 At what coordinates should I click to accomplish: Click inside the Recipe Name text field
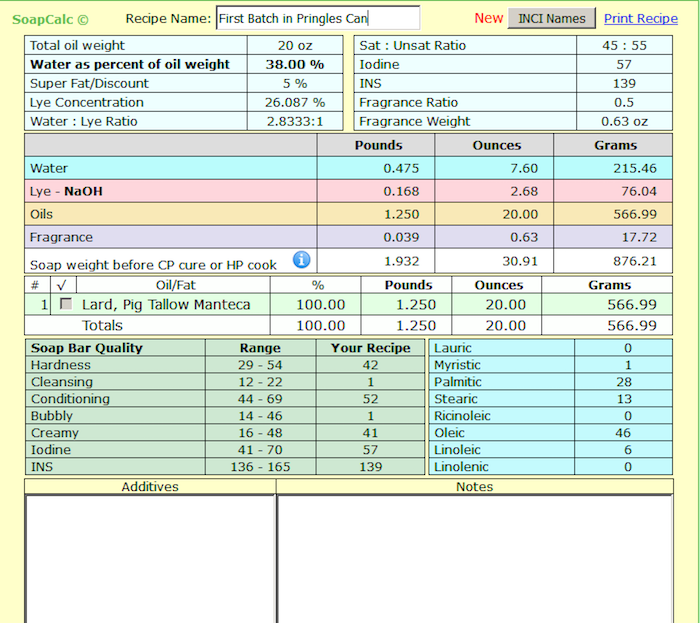(317, 18)
